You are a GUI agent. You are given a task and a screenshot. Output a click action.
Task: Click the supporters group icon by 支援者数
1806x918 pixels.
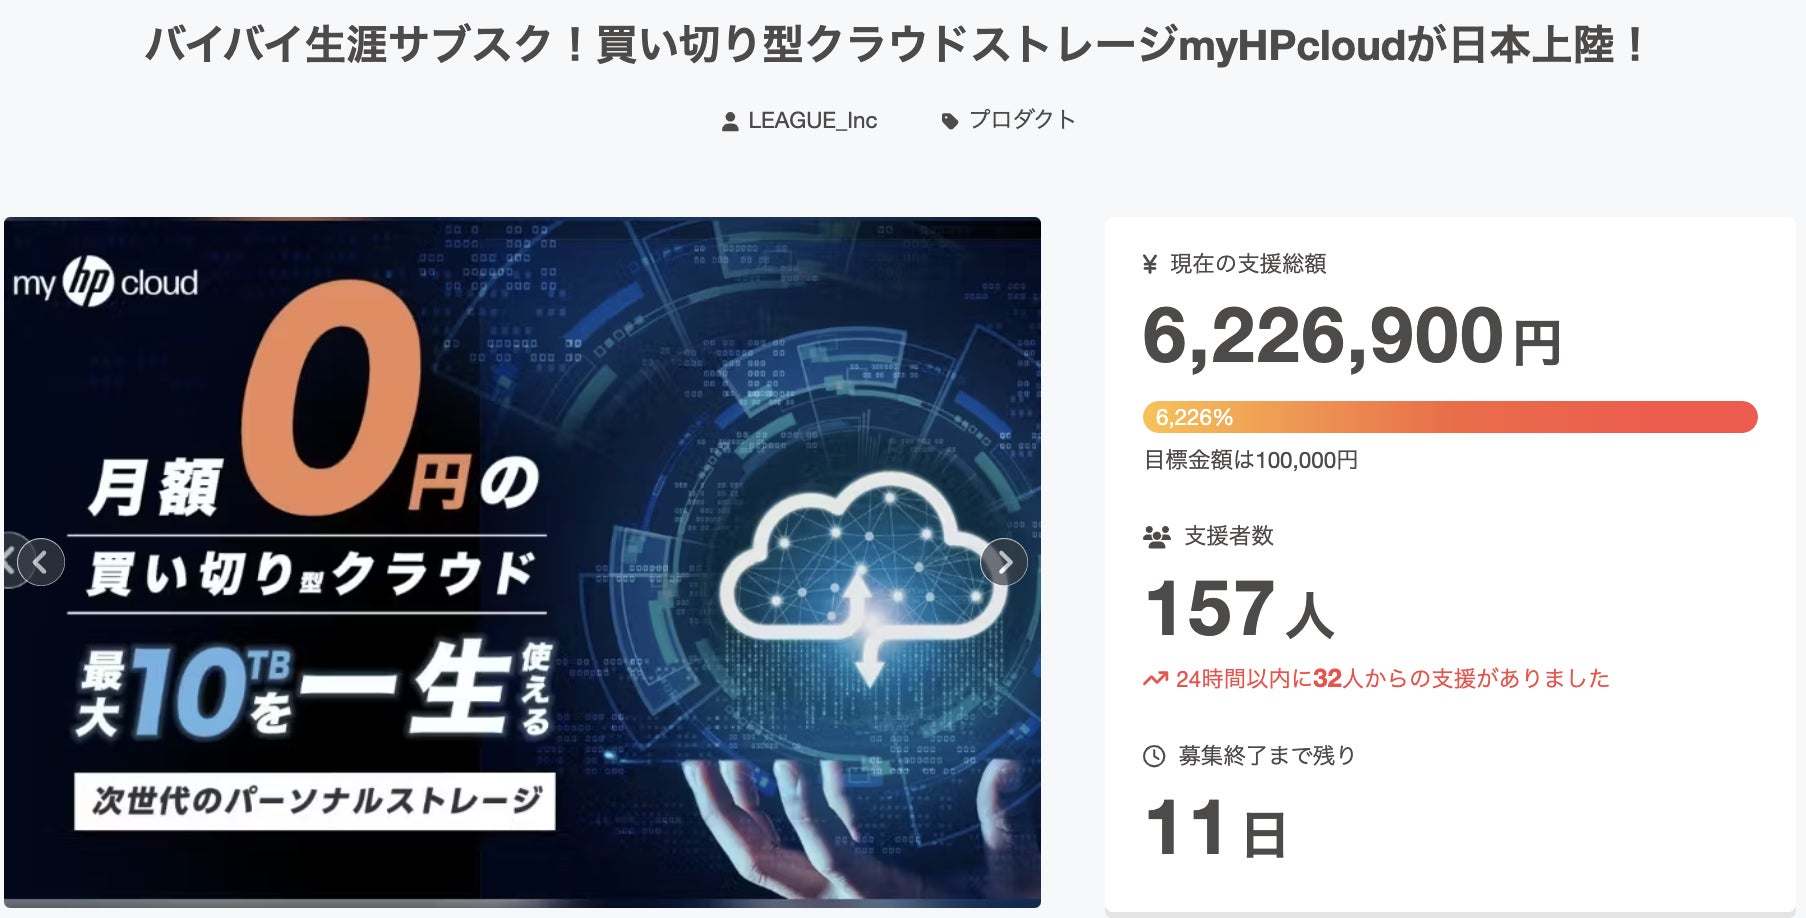tap(1156, 537)
